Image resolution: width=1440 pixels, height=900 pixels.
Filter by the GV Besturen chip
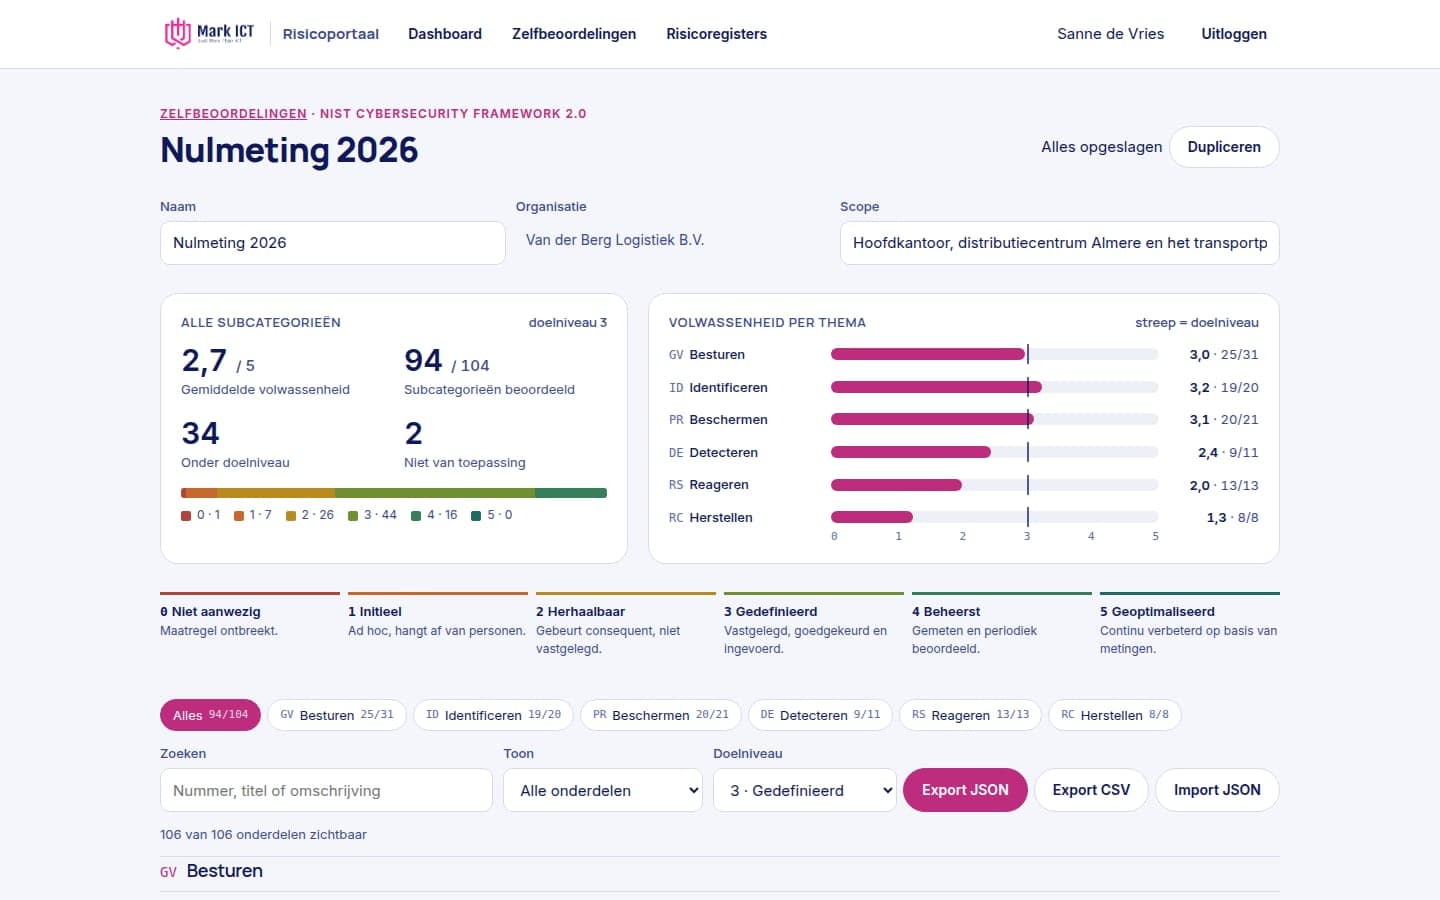(337, 715)
